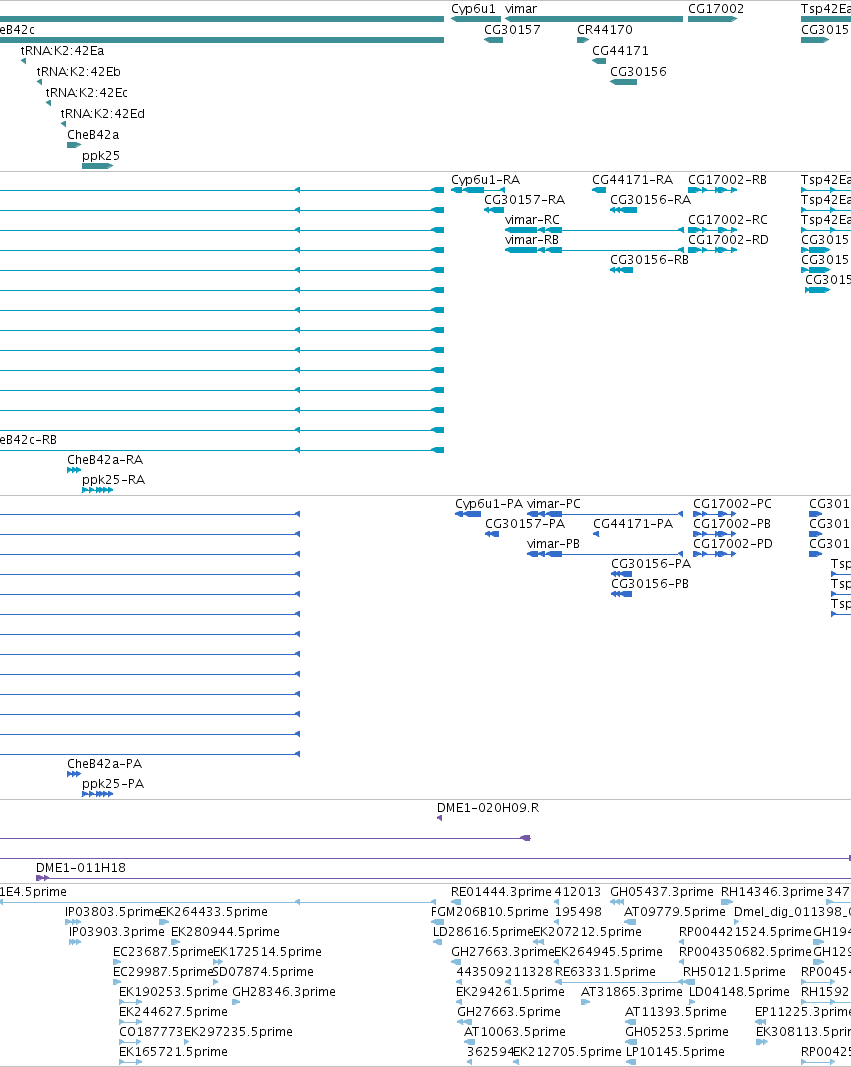Click the RE01444.3prime EST label
851x1067 pixels.
[x=501, y=892]
